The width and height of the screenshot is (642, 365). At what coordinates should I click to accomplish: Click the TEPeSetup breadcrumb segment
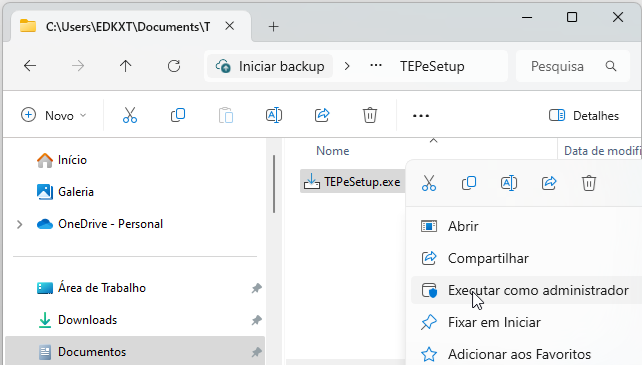(x=432, y=66)
